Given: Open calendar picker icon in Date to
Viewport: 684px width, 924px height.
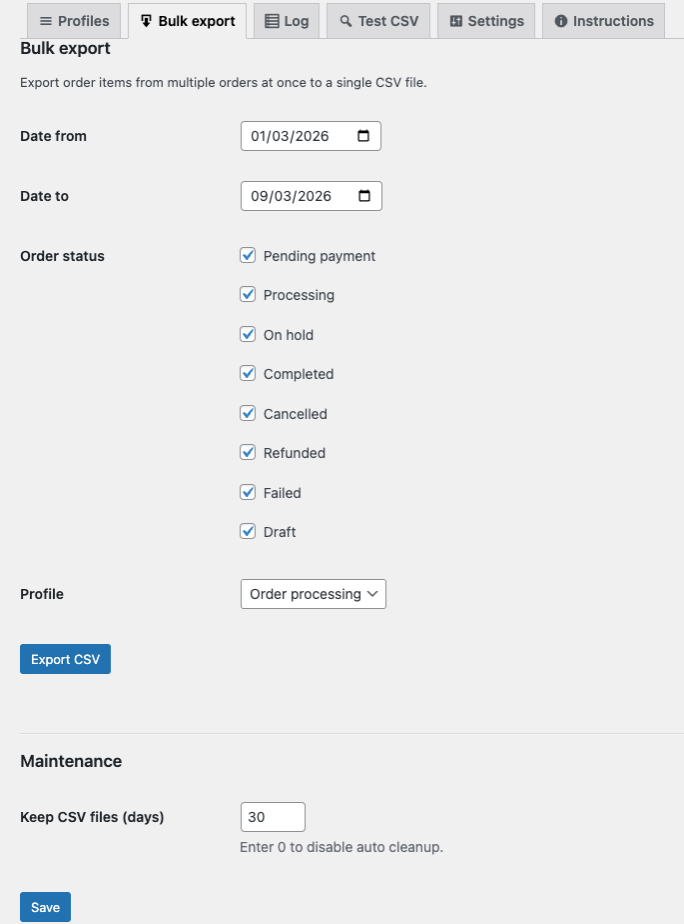Looking at the screenshot, I should pos(363,196).
